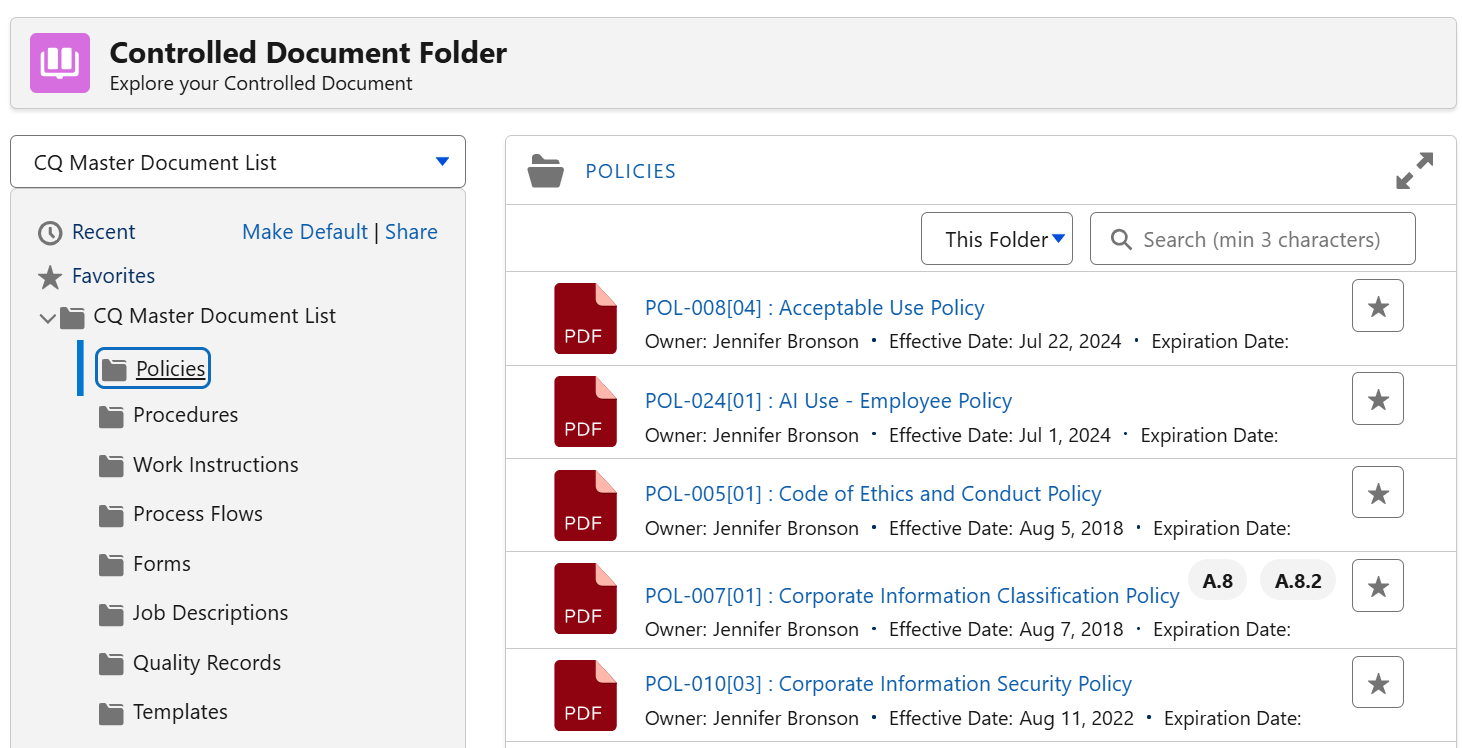Viewport: 1462px width, 748px height.
Task: Open the Work Instructions folder
Action: click(215, 465)
